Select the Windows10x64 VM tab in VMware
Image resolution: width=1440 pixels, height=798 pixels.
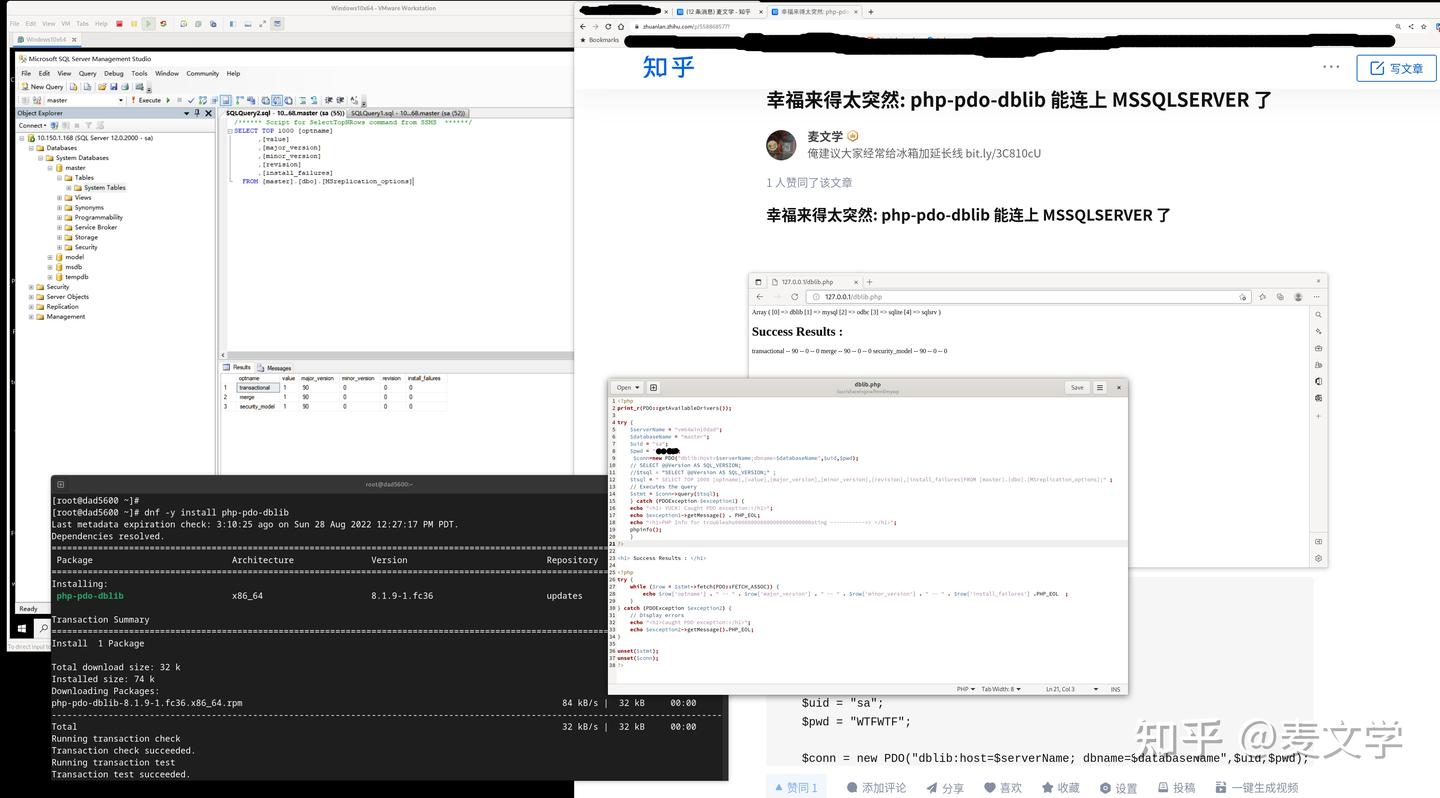coord(46,39)
